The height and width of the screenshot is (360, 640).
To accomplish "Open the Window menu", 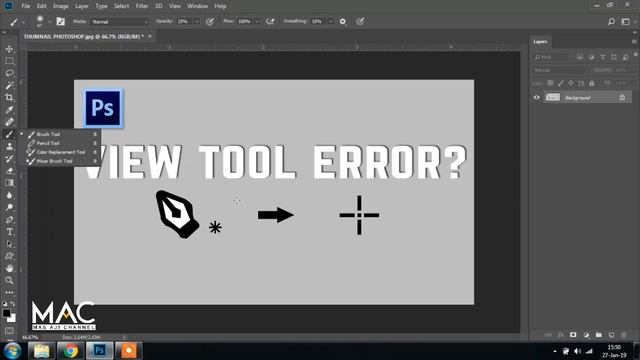I will coord(198,6).
